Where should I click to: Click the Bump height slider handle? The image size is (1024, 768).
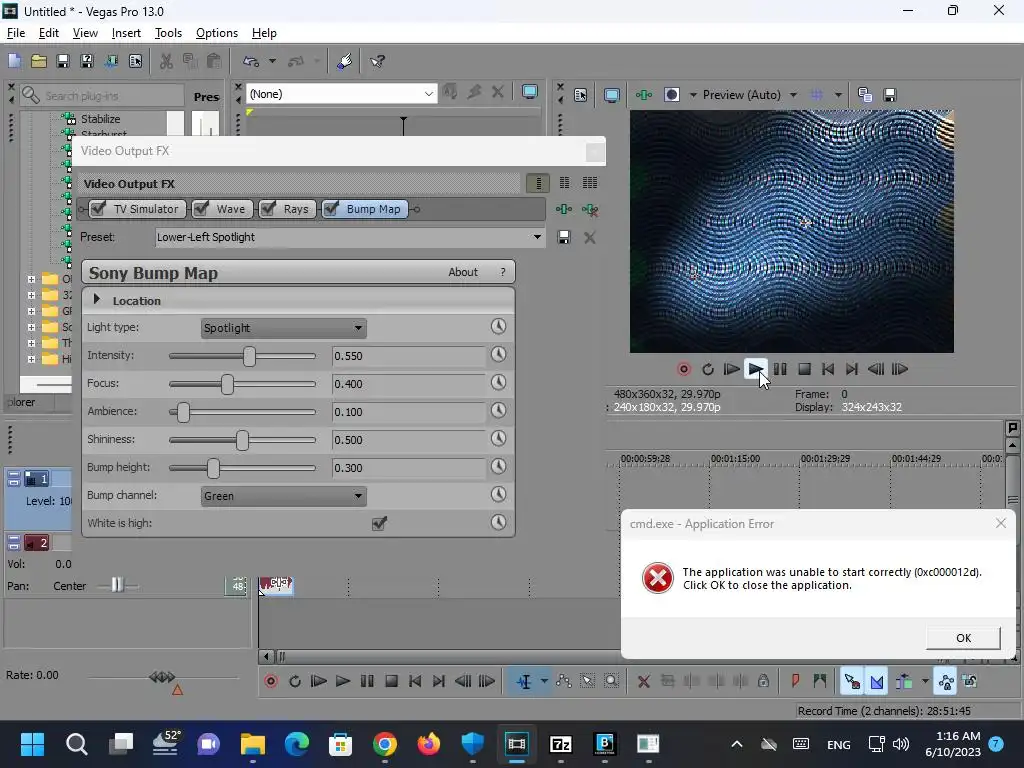pos(213,468)
